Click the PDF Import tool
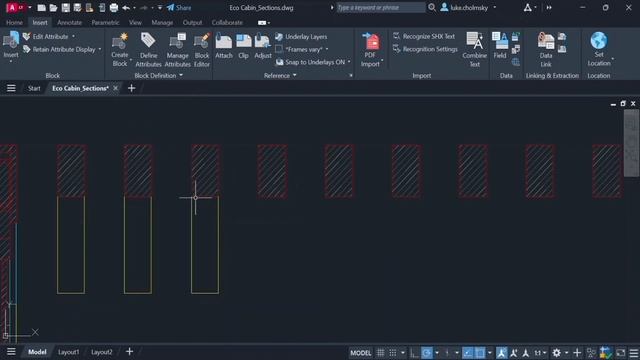This screenshot has height=360, width=640. (x=370, y=50)
